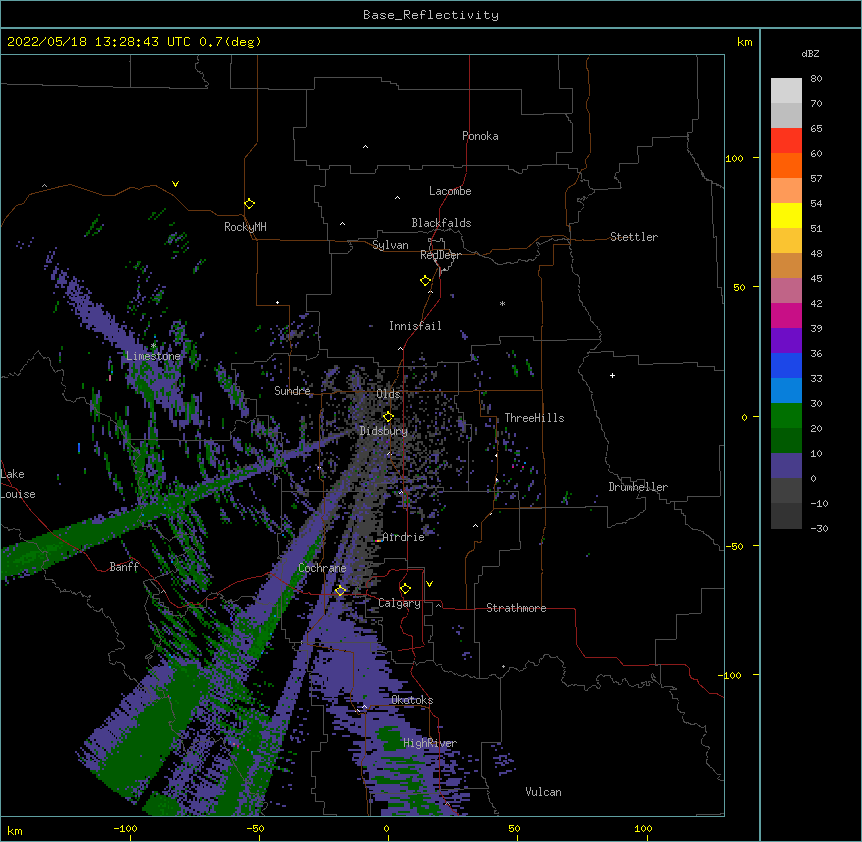Viewport: 862px width, 842px height.
Task: Click the 10 dBZ purple legend swatch
Action: pos(786,466)
